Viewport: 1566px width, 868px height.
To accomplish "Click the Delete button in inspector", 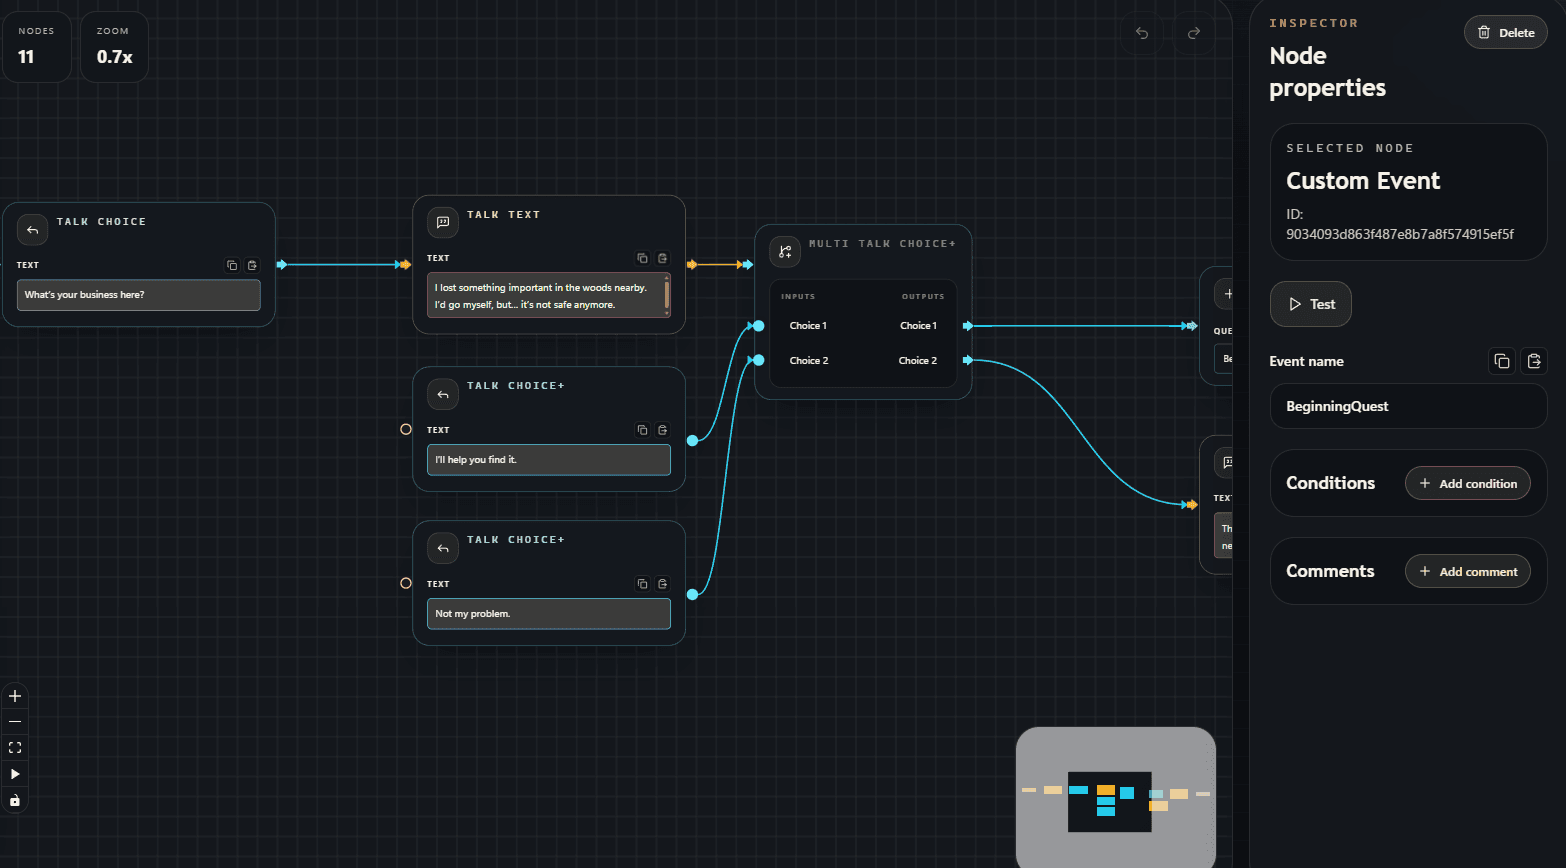I will point(1505,32).
